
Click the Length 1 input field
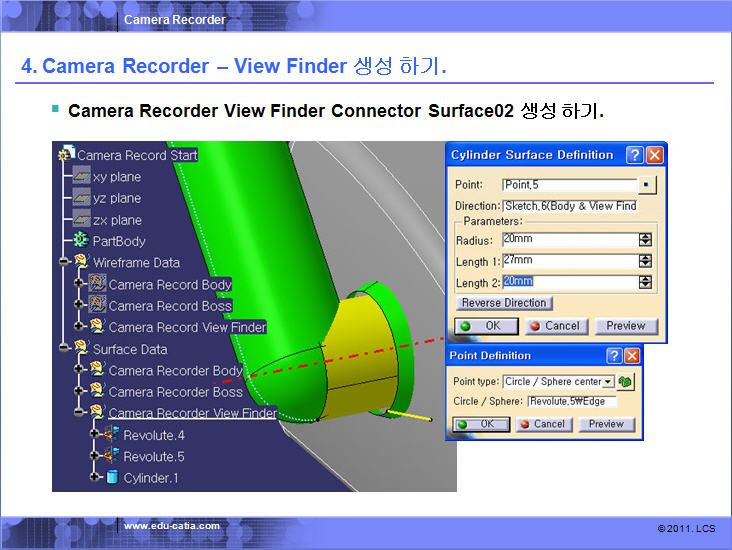pyautogui.click(x=569, y=261)
